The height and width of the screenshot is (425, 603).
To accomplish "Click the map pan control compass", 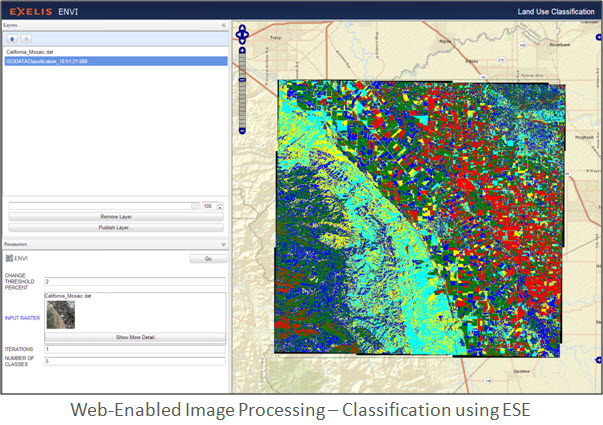I will click(241, 37).
